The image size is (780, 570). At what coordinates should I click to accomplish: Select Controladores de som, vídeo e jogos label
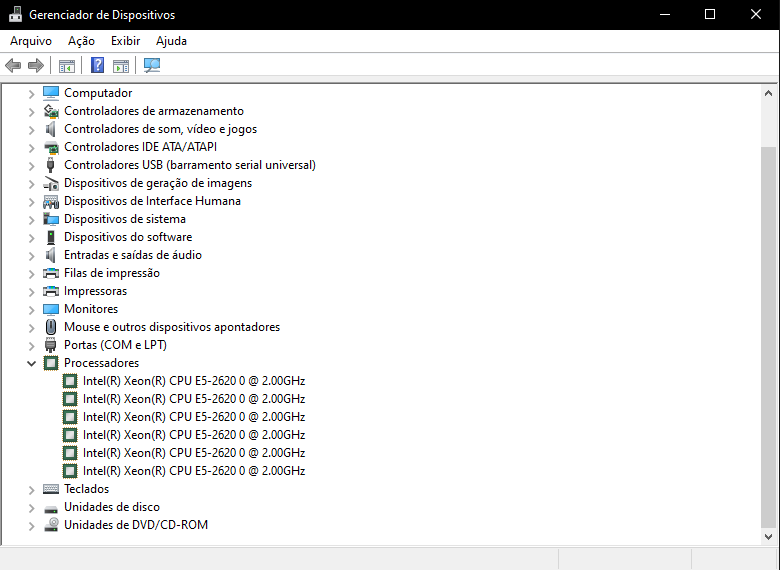click(x=161, y=129)
